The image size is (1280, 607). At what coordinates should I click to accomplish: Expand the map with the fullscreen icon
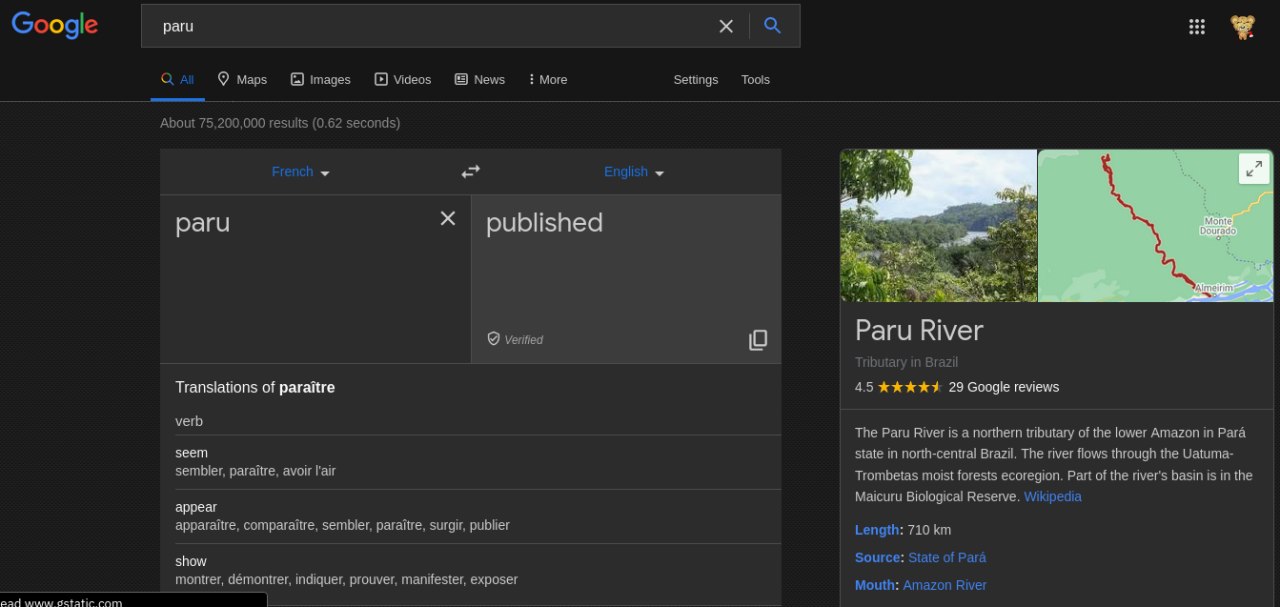click(1253, 168)
